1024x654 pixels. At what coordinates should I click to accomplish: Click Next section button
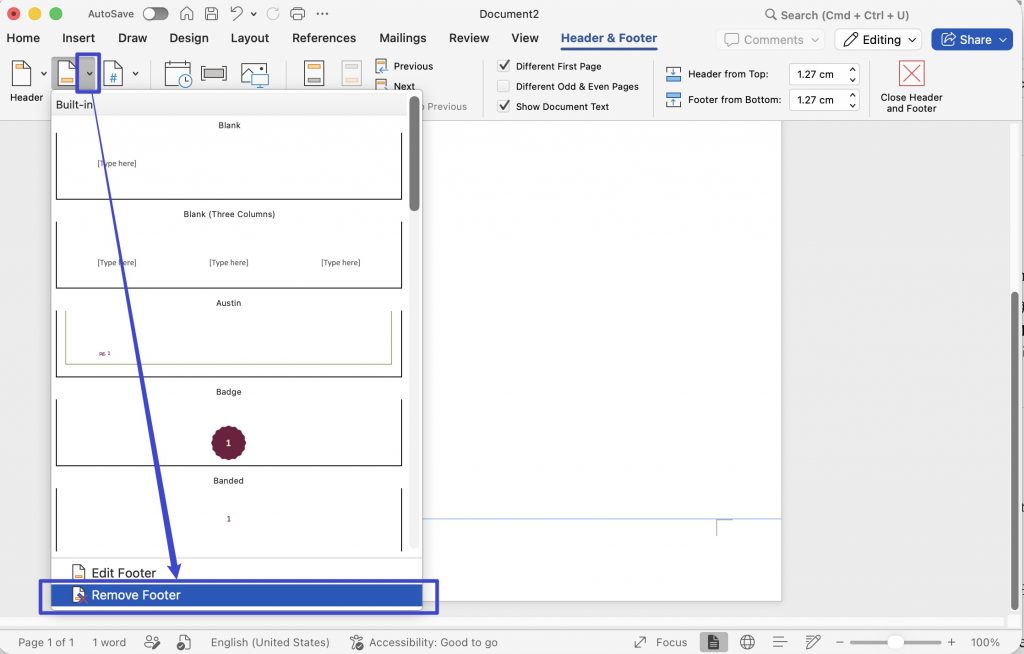point(396,86)
